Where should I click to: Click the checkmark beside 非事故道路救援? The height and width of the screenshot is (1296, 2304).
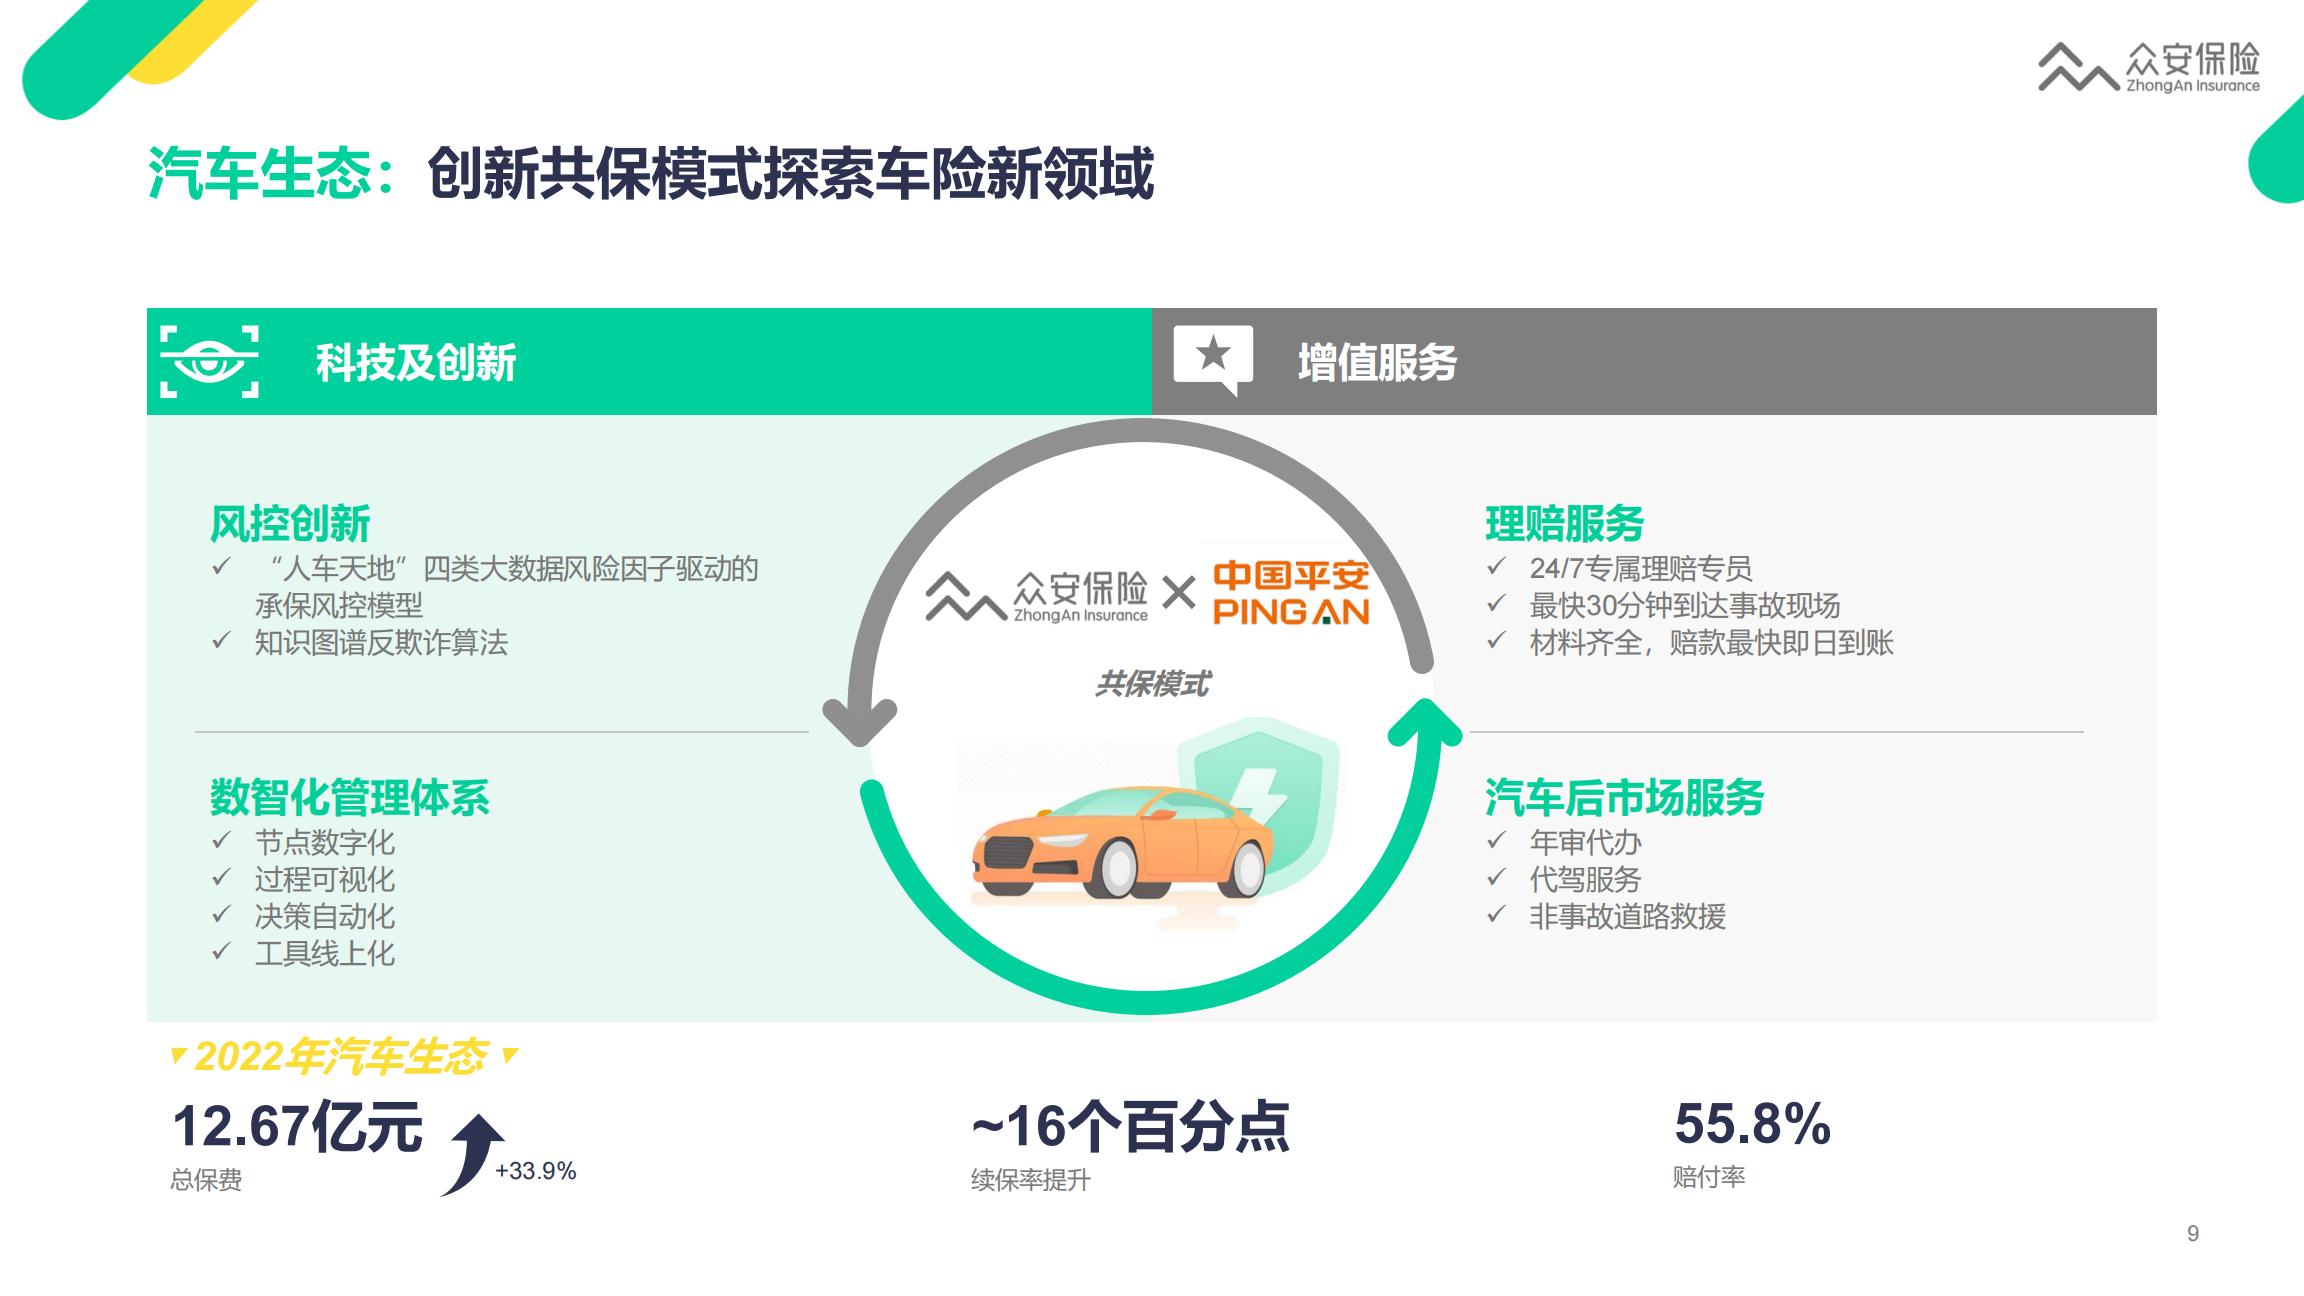[x=1496, y=914]
